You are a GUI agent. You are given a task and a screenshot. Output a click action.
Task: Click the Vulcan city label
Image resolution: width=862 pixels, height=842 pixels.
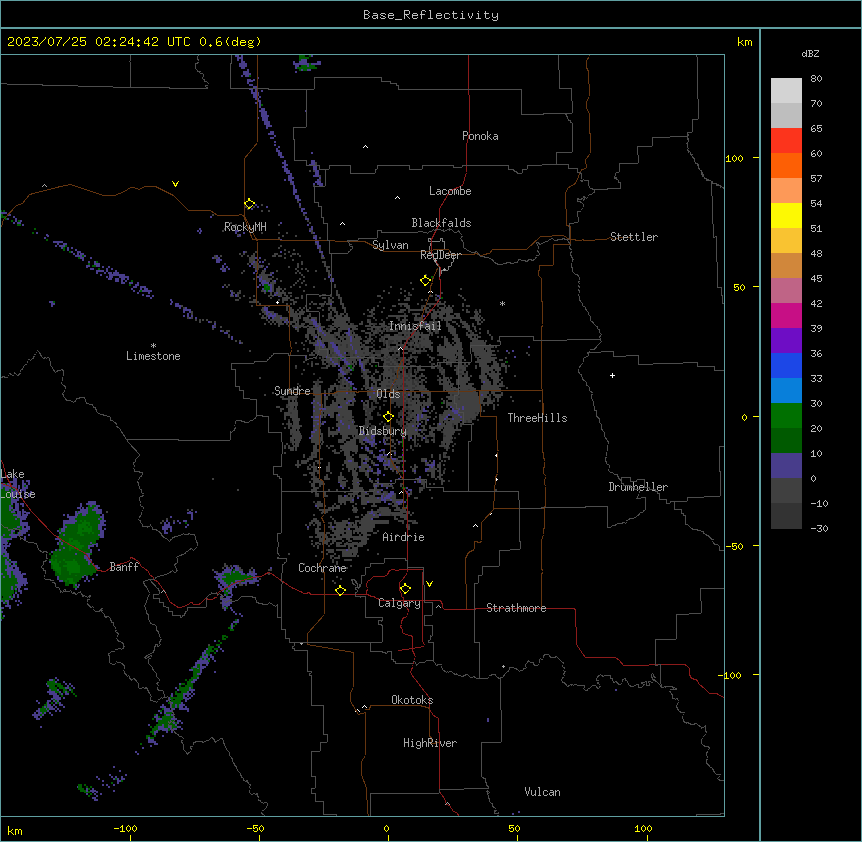click(x=542, y=792)
